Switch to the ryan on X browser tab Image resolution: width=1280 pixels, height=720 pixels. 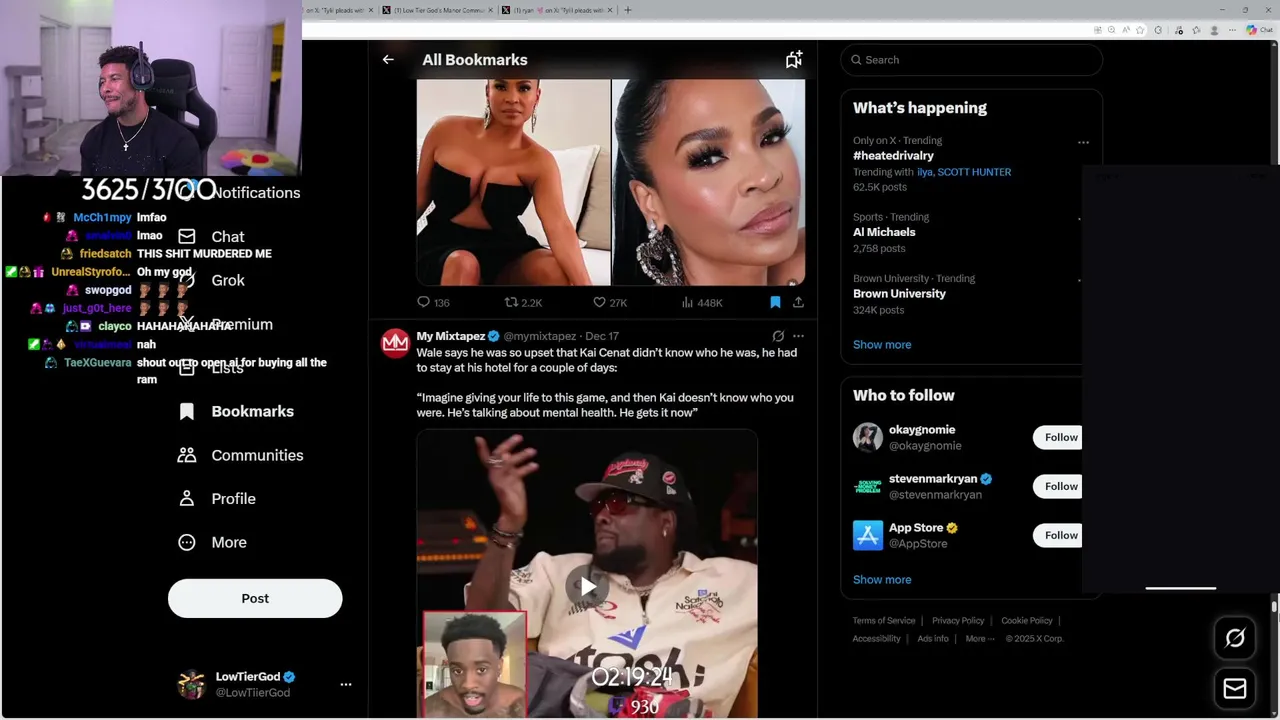pos(556,10)
